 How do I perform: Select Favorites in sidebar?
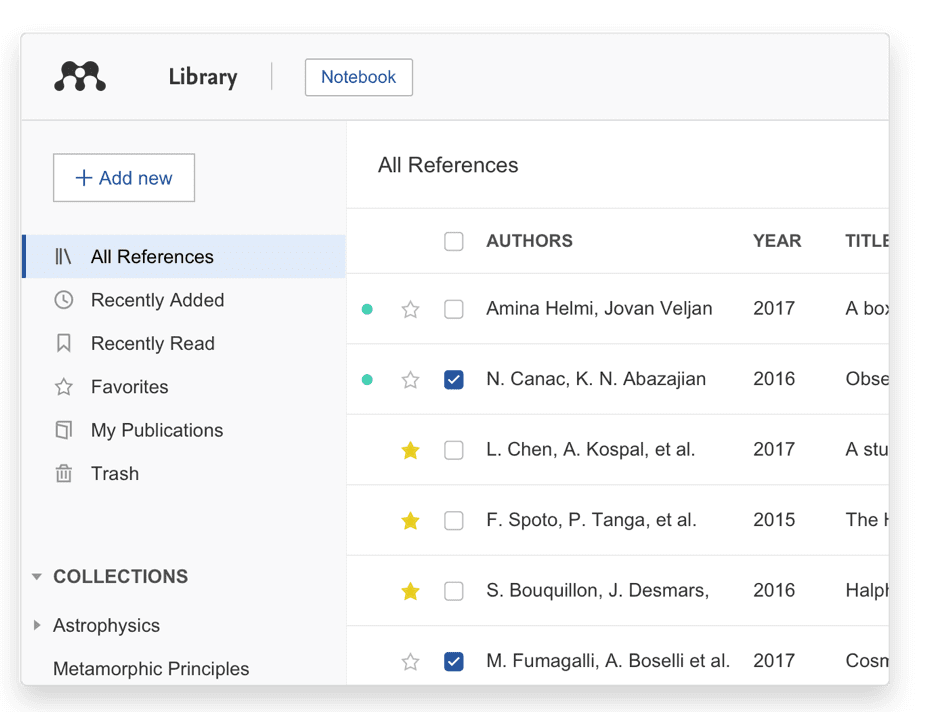click(184, 387)
